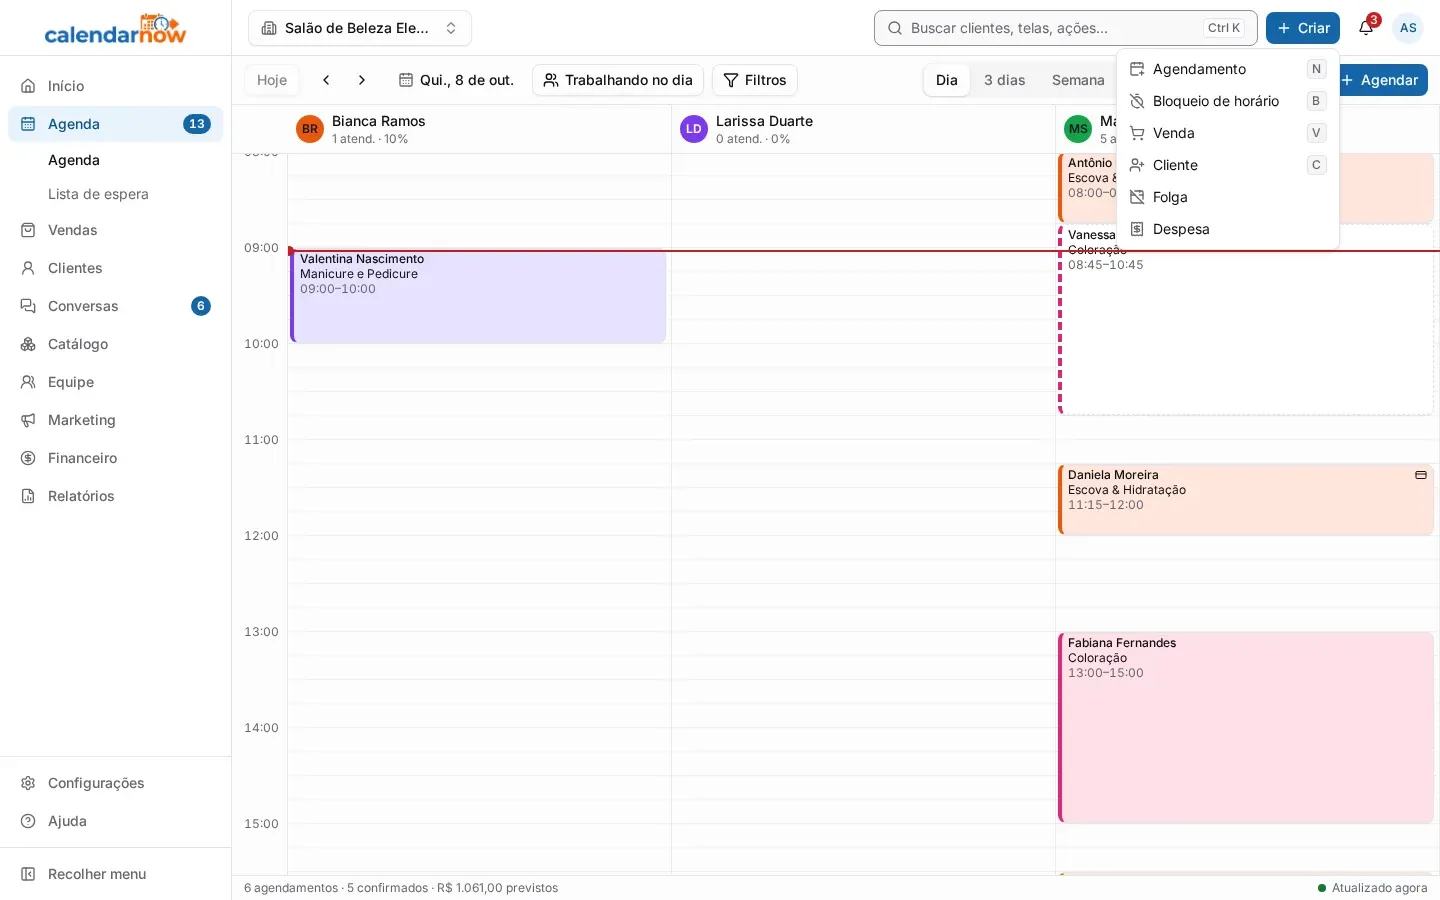
Task: Switch to 3 dias view tab
Action: click(x=1005, y=80)
